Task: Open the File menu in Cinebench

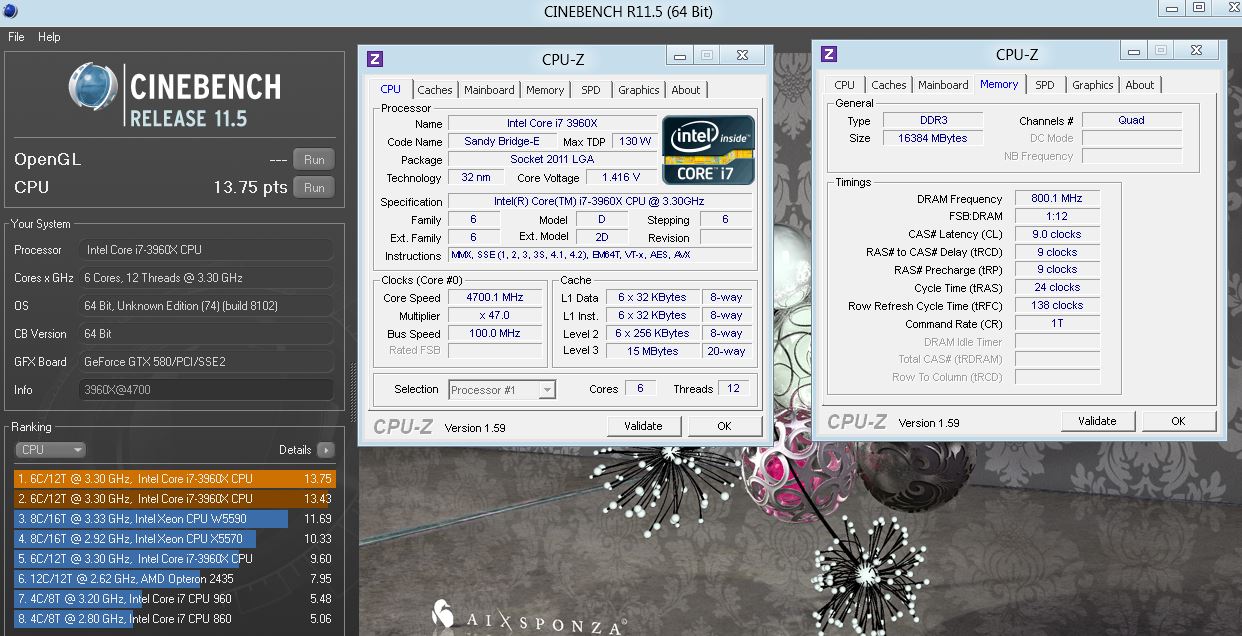Action: click(x=16, y=37)
